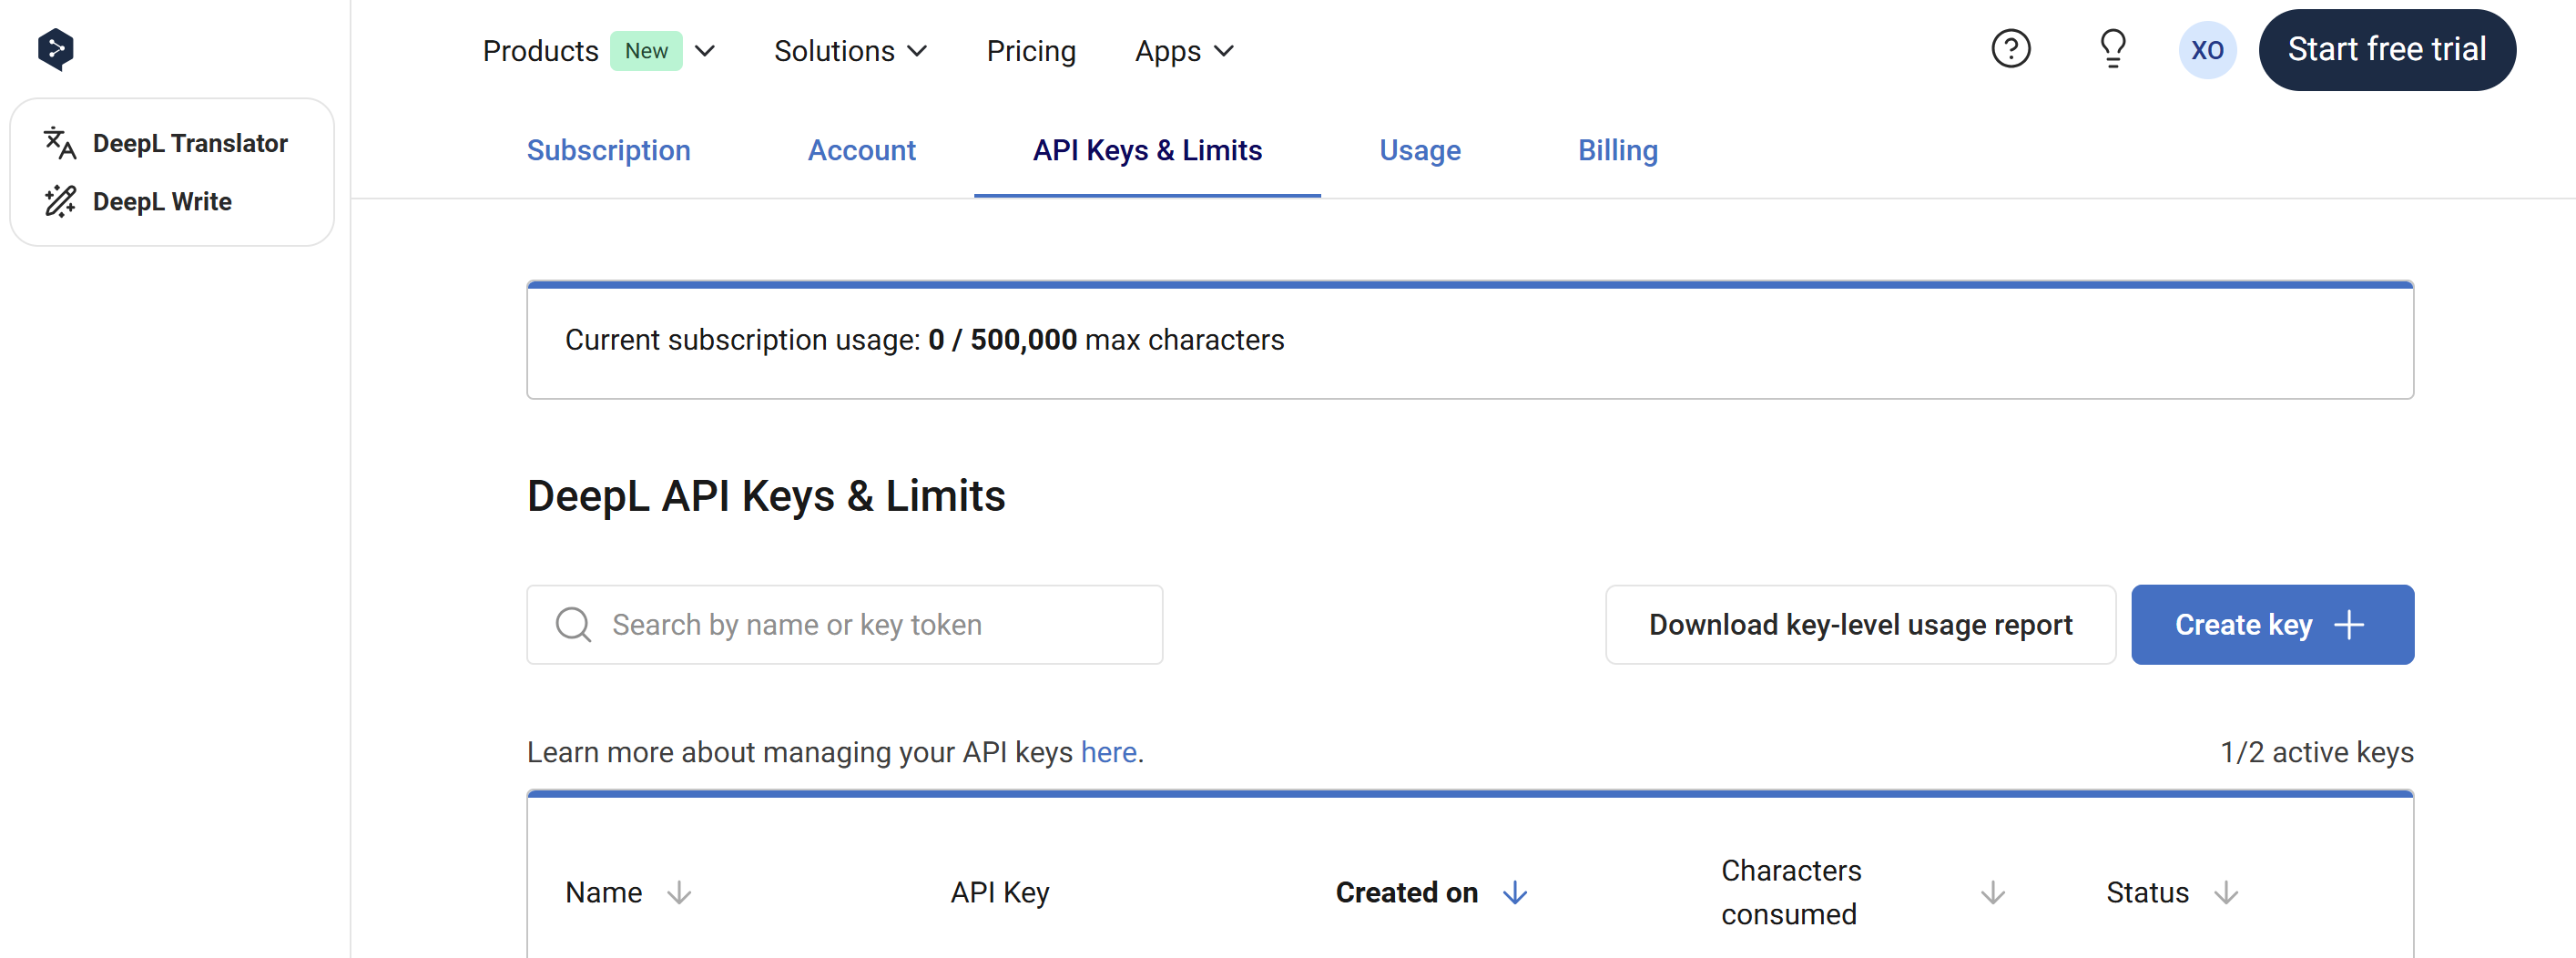2576x958 pixels.
Task: Open the XO account avatar
Action: (x=2206, y=50)
